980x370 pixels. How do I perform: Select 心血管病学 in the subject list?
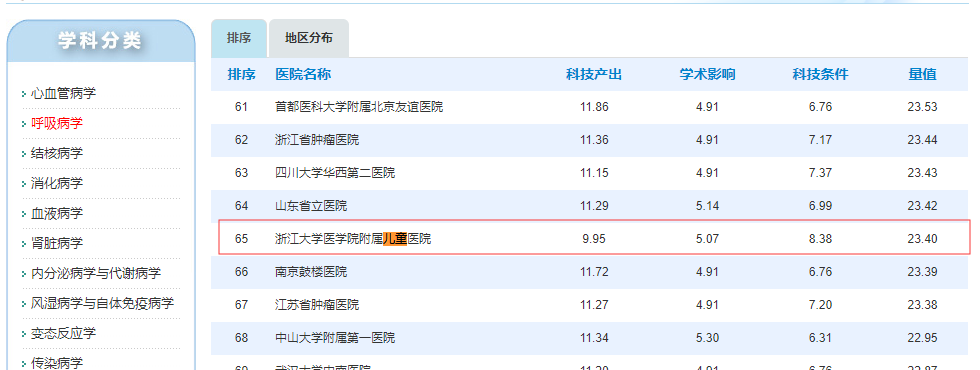pos(64,94)
